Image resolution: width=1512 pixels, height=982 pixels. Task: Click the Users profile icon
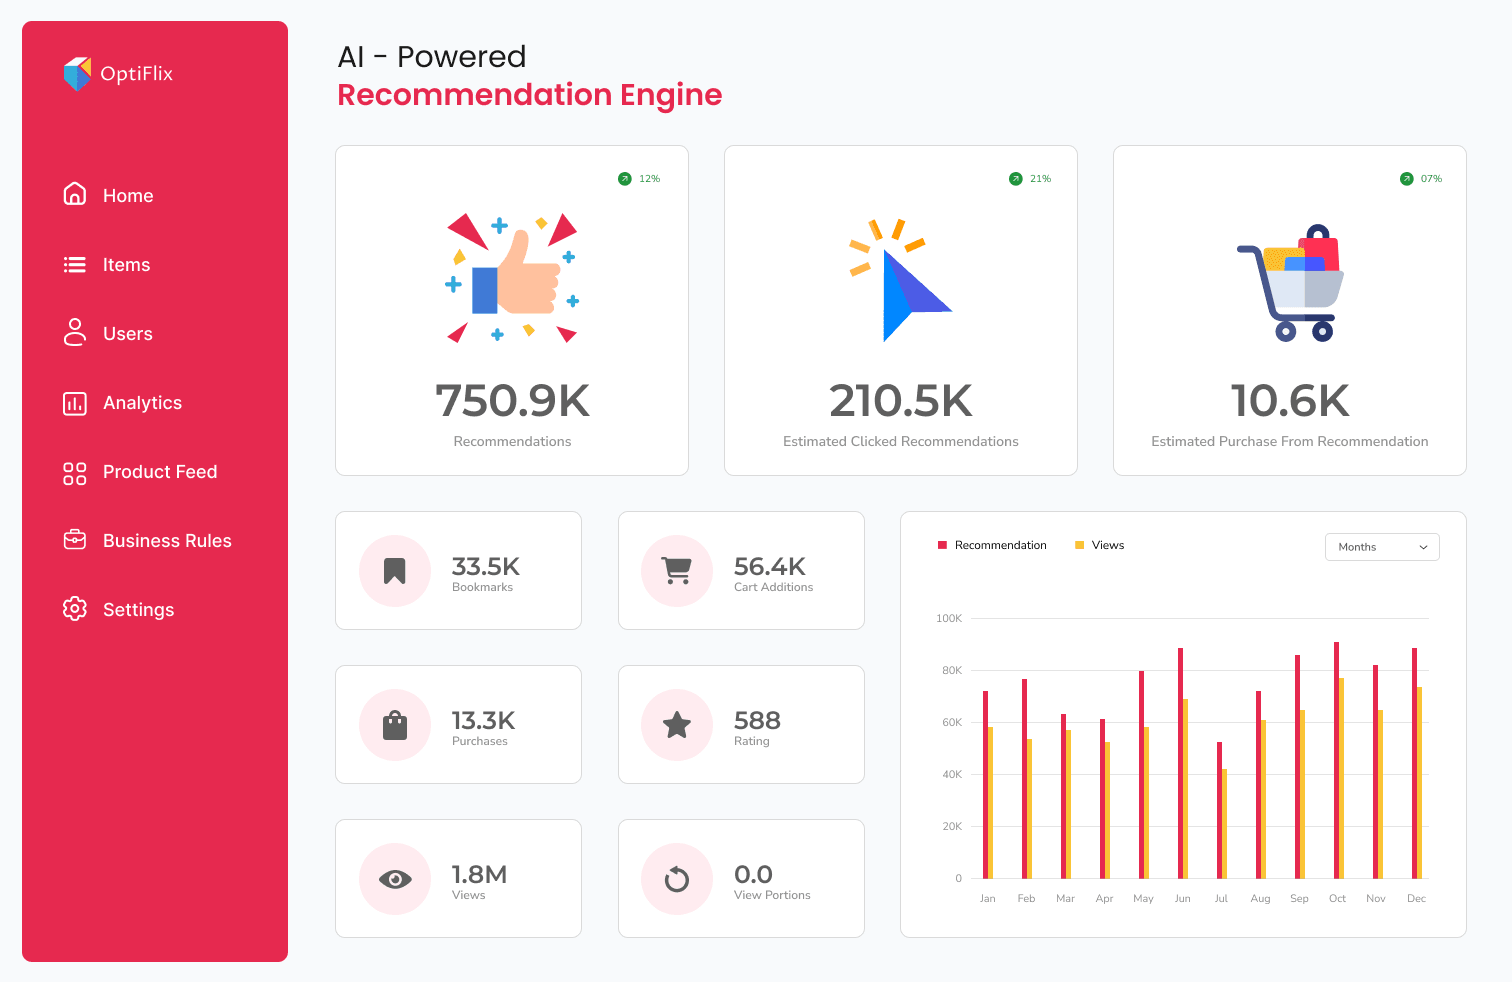(x=75, y=333)
